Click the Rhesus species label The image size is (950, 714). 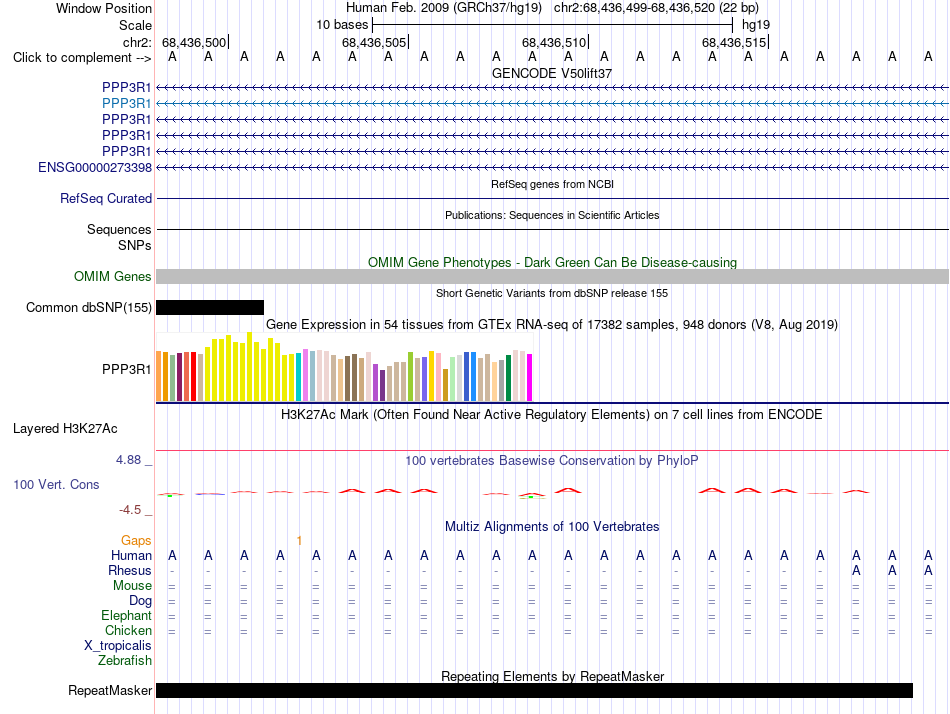[130, 570]
